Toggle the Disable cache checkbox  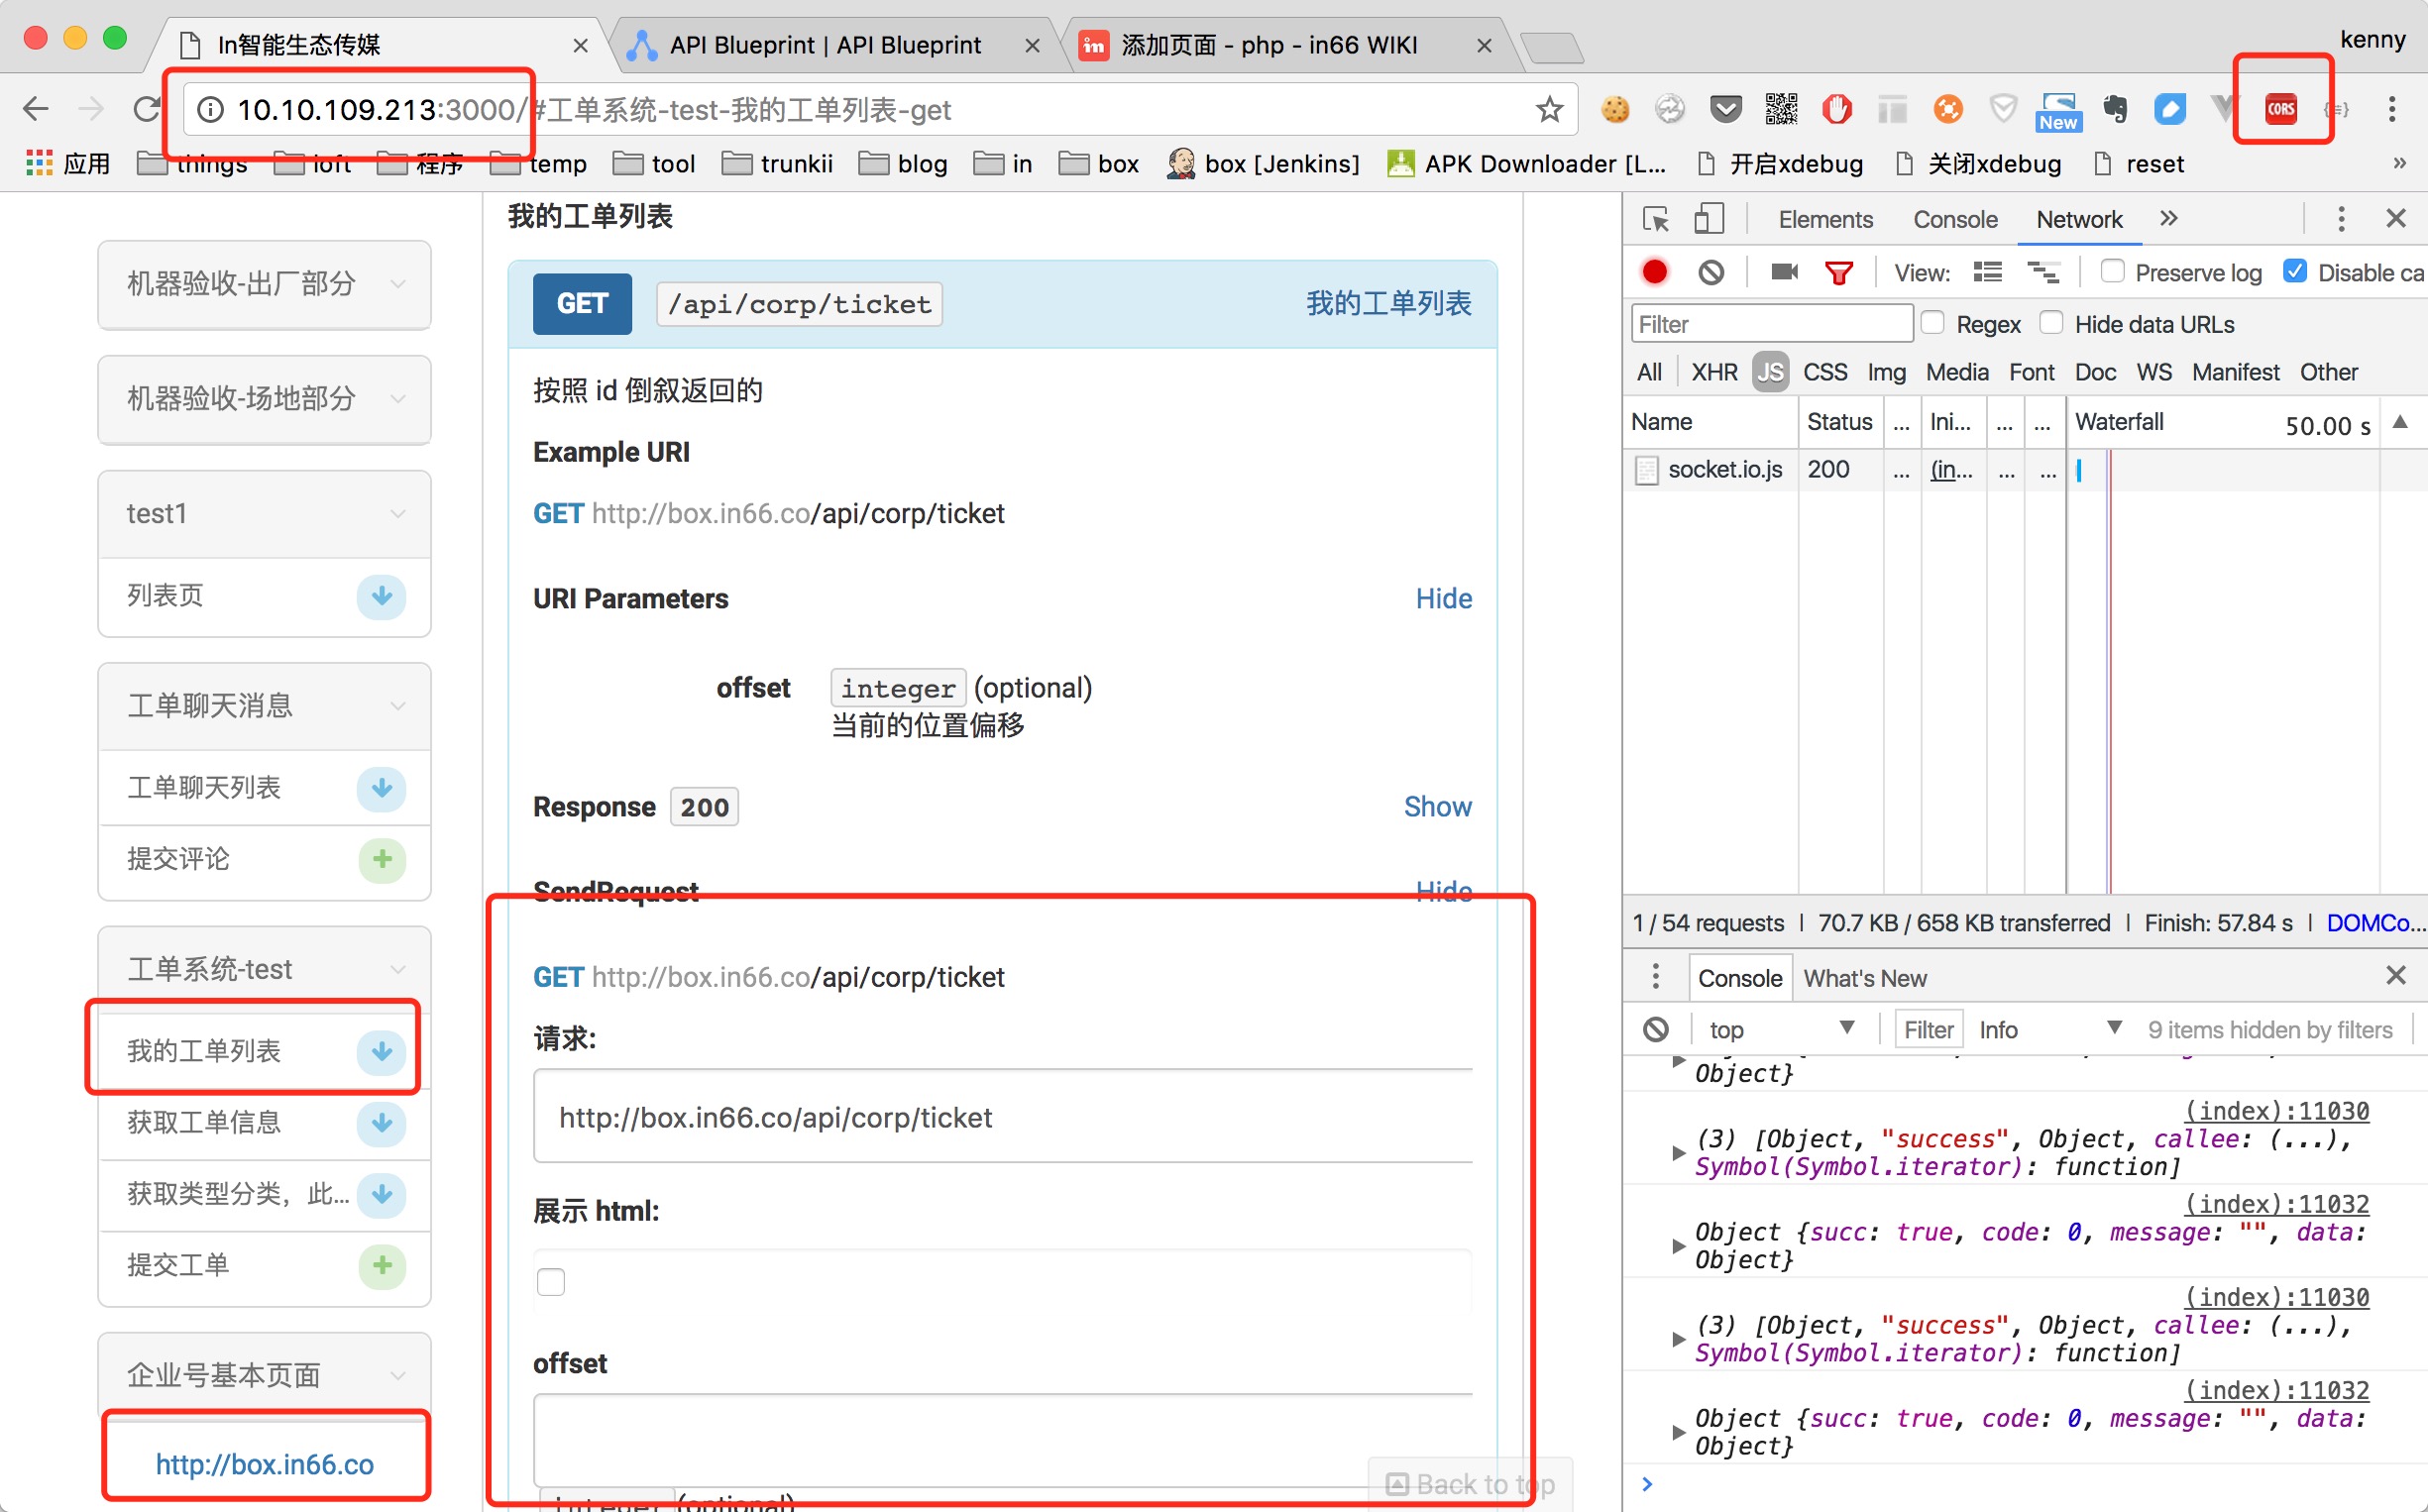coord(2295,271)
